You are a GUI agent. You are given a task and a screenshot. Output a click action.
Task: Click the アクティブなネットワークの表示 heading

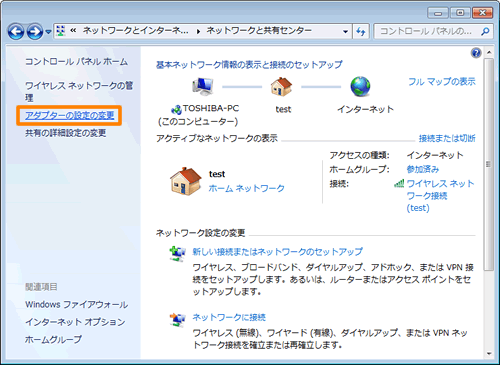pyautogui.click(x=217, y=138)
